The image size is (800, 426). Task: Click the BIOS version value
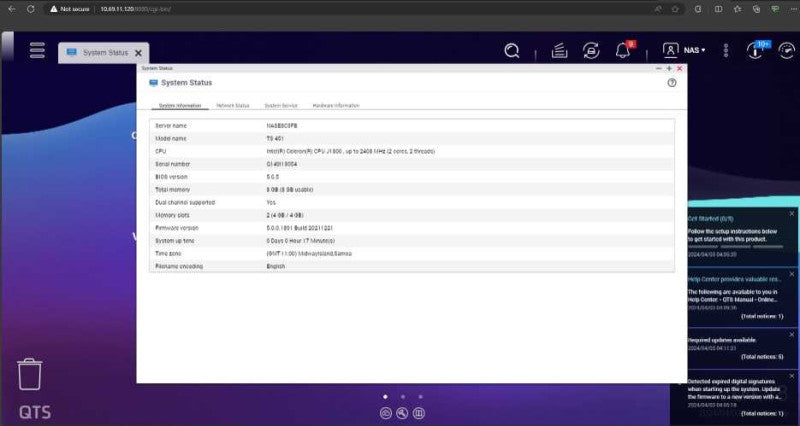272,177
